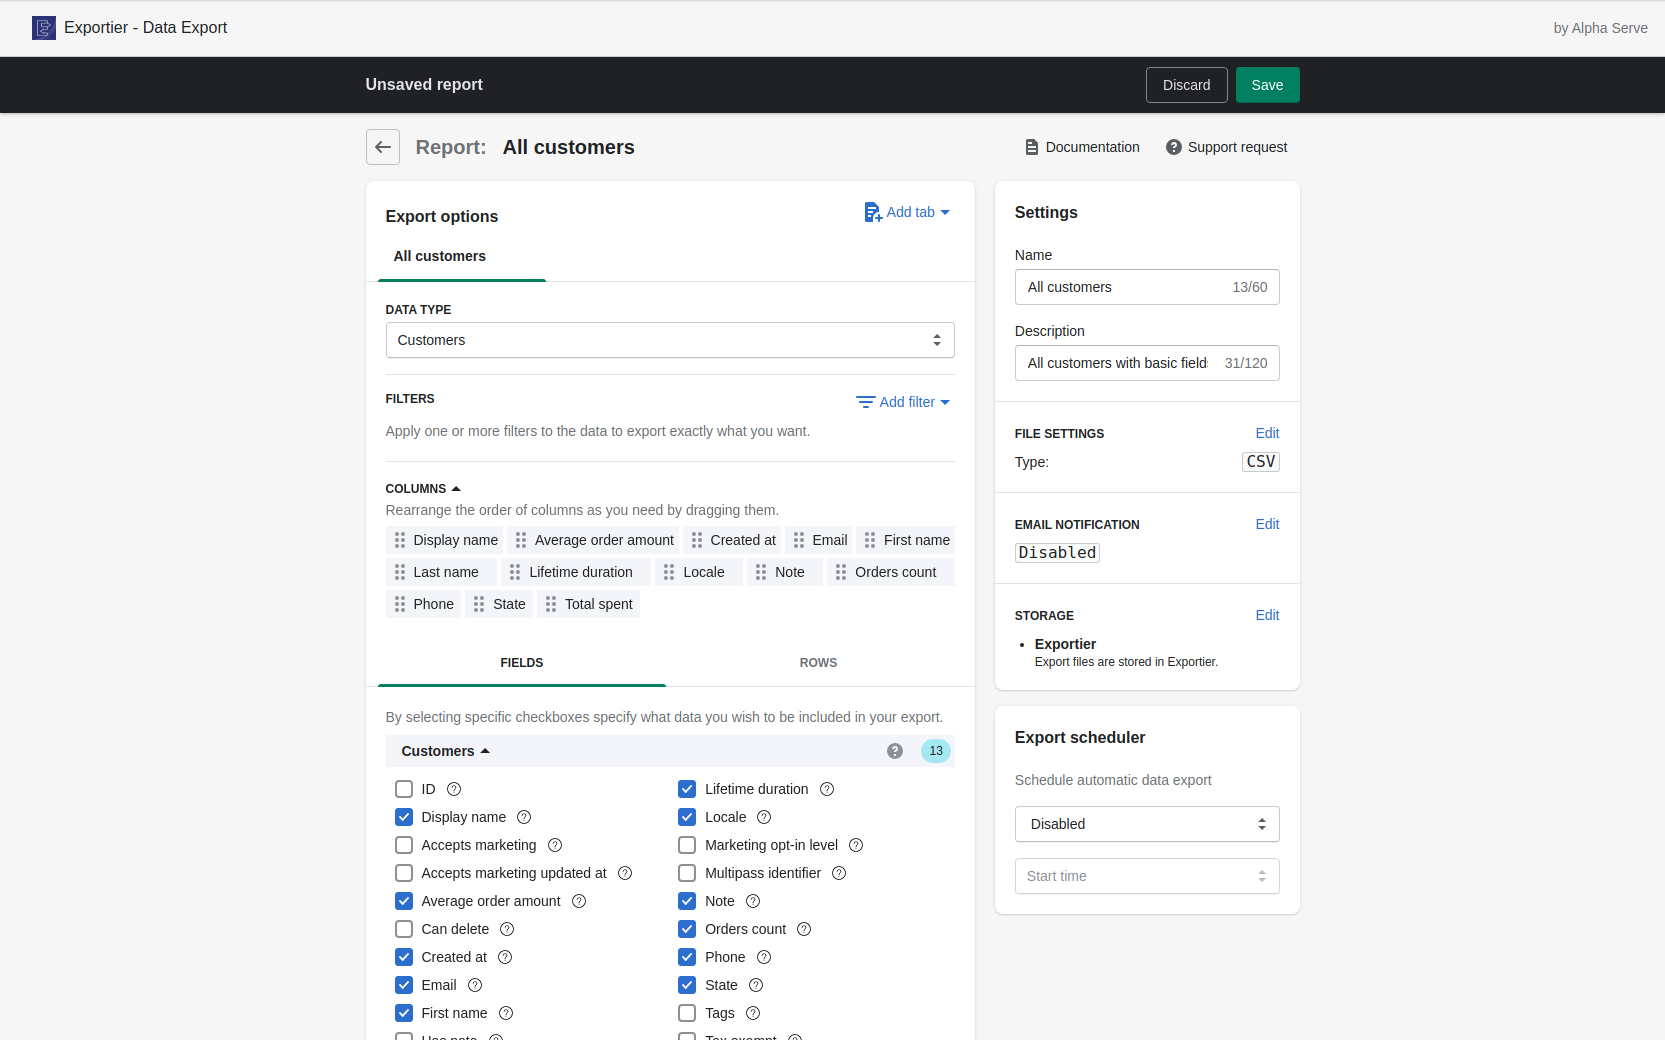Go back using the arrow button

pos(383,147)
